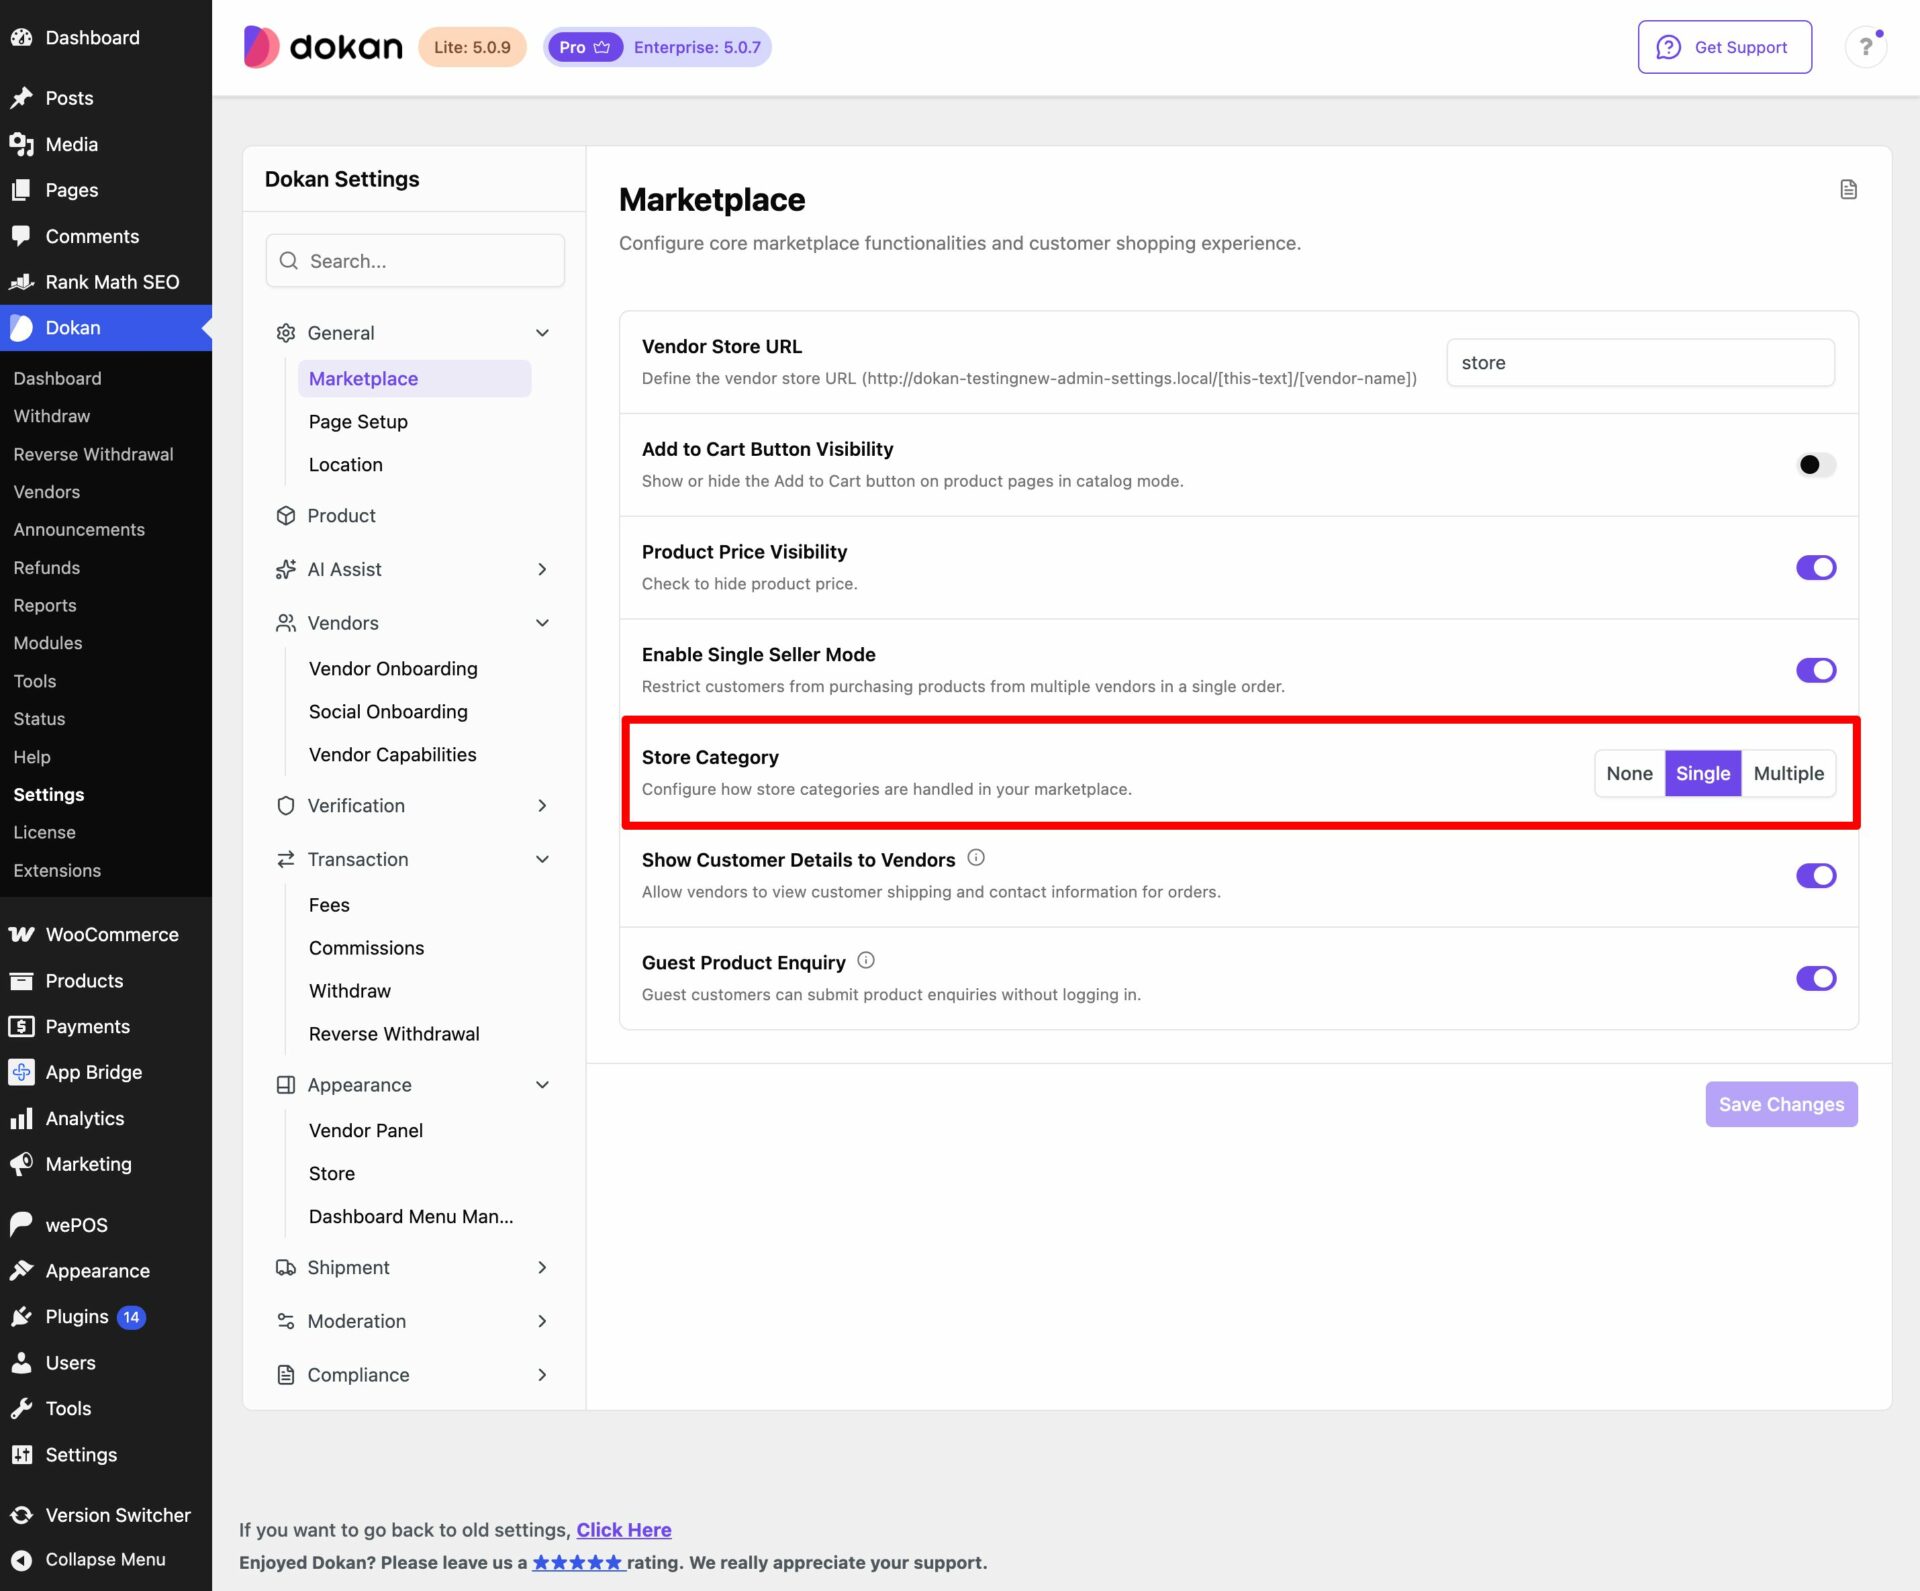Select Multiple for Store Category
Image resolution: width=1920 pixels, height=1591 pixels.
click(1788, 773)
